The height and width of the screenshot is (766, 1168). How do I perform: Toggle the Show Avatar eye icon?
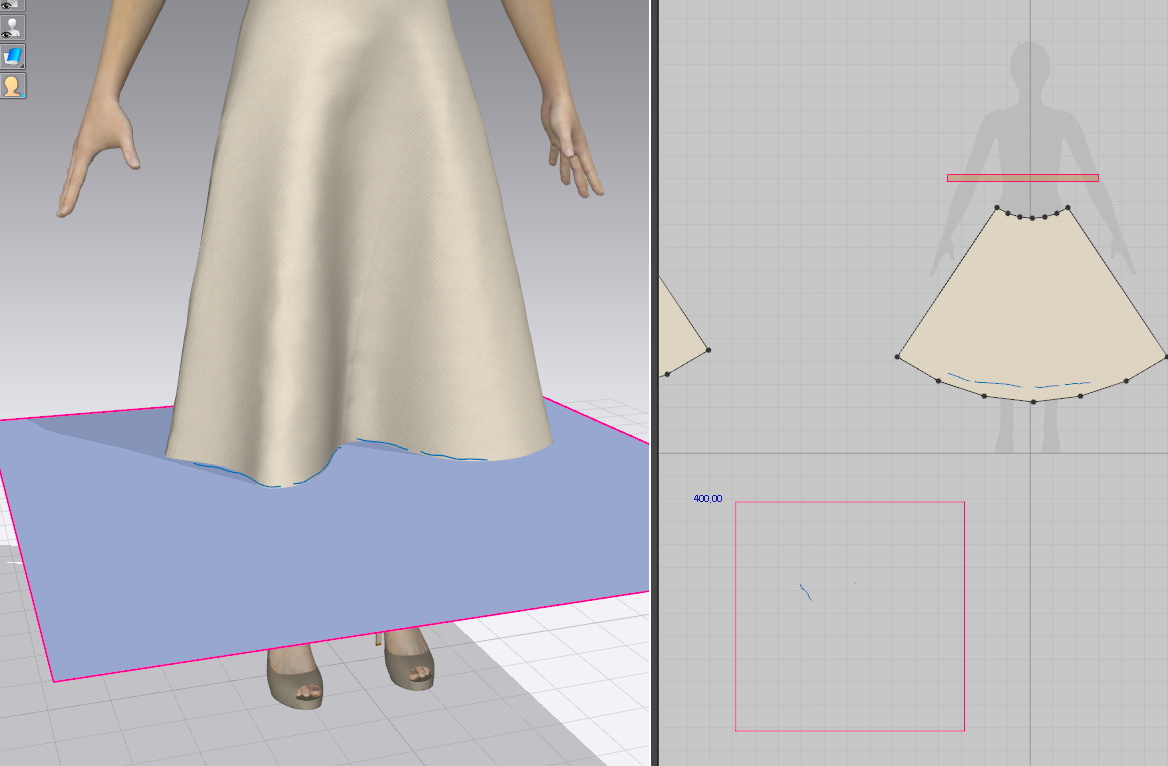tap(12, 28)
